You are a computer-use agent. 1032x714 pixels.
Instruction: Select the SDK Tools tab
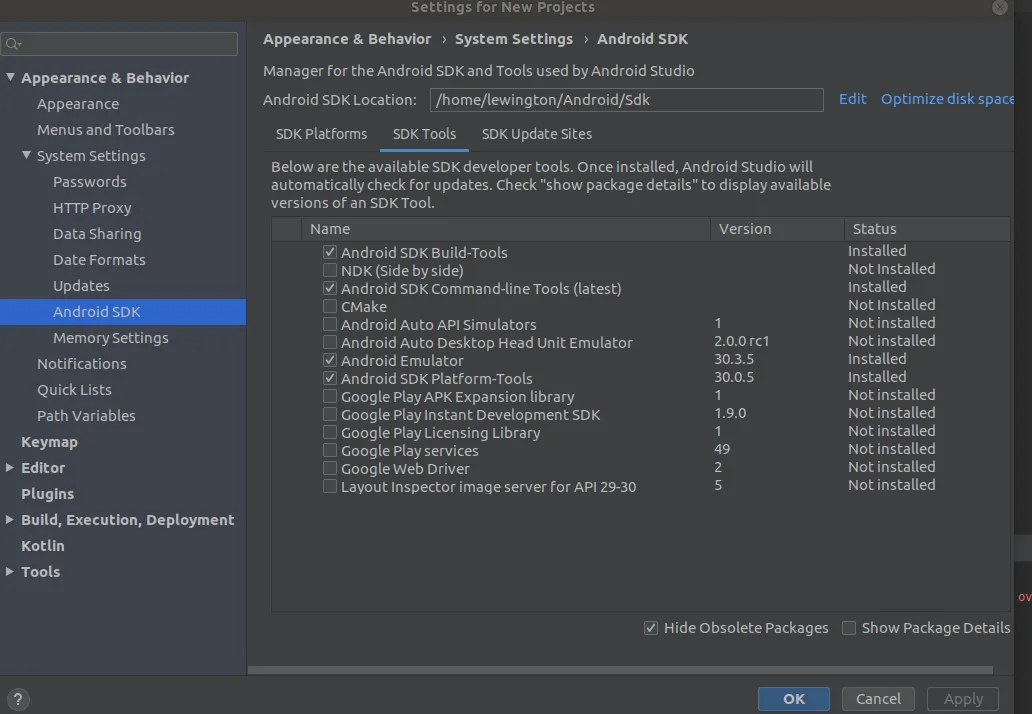coord(425,134)
